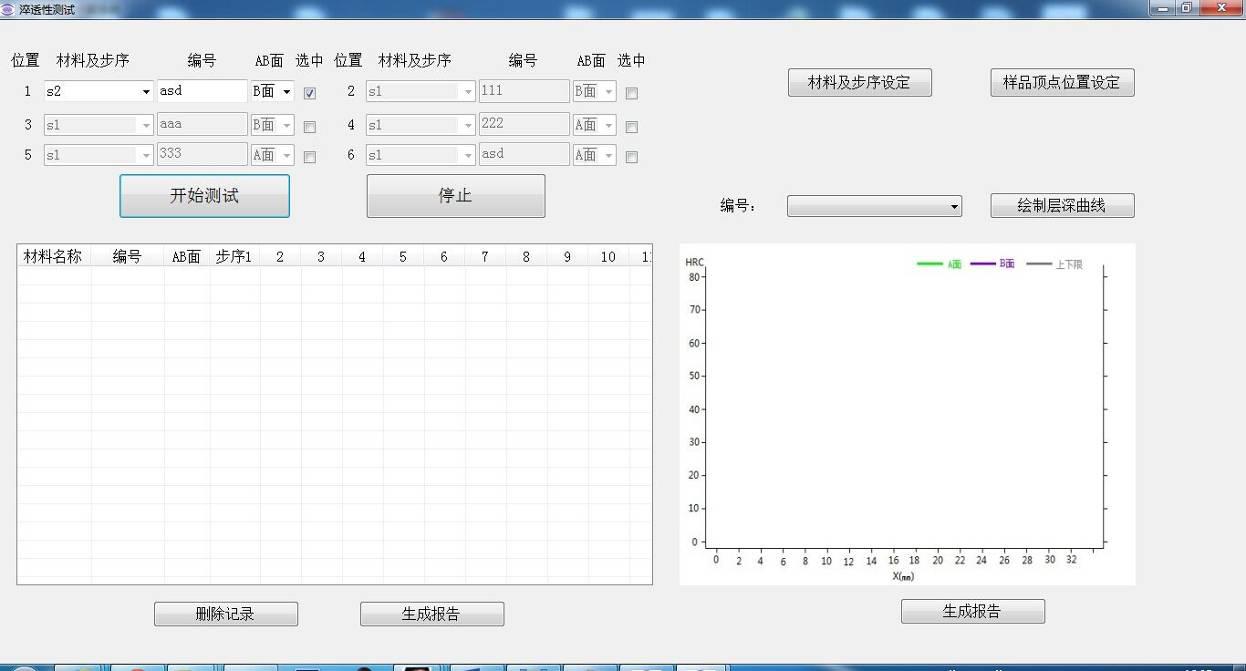Uncheck the 选中 checkbox for position 1

[x=310, y=93]
